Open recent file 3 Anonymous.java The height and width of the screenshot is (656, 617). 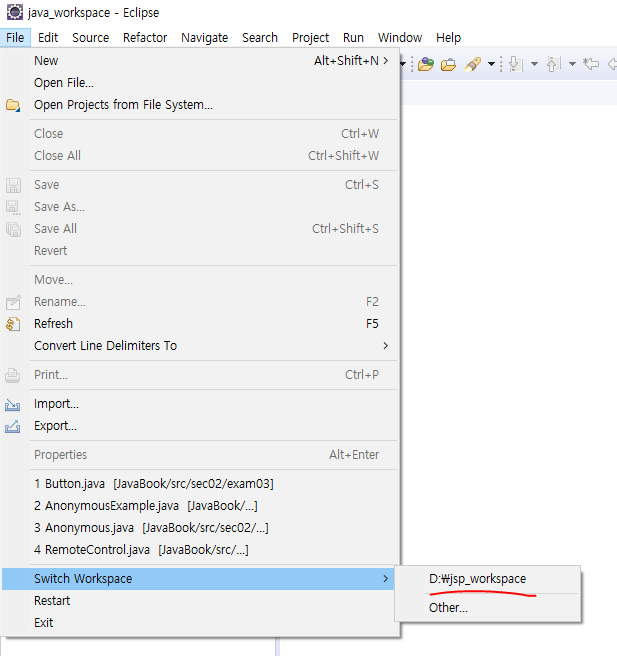200,528
